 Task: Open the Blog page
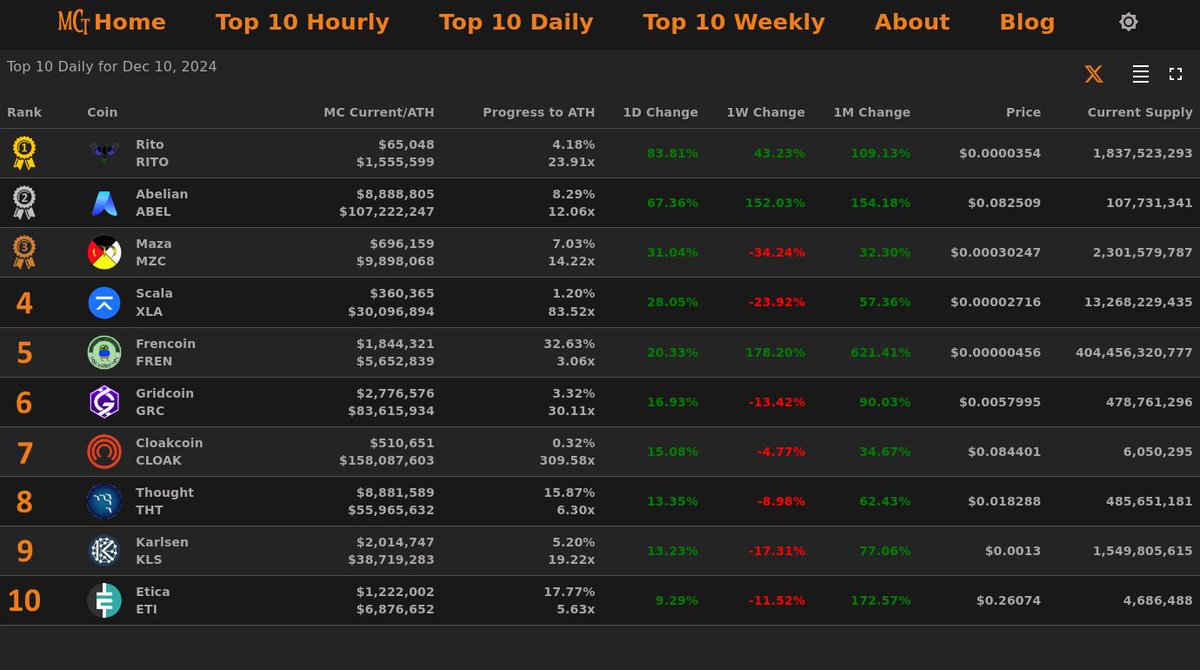pos(1027,22)
